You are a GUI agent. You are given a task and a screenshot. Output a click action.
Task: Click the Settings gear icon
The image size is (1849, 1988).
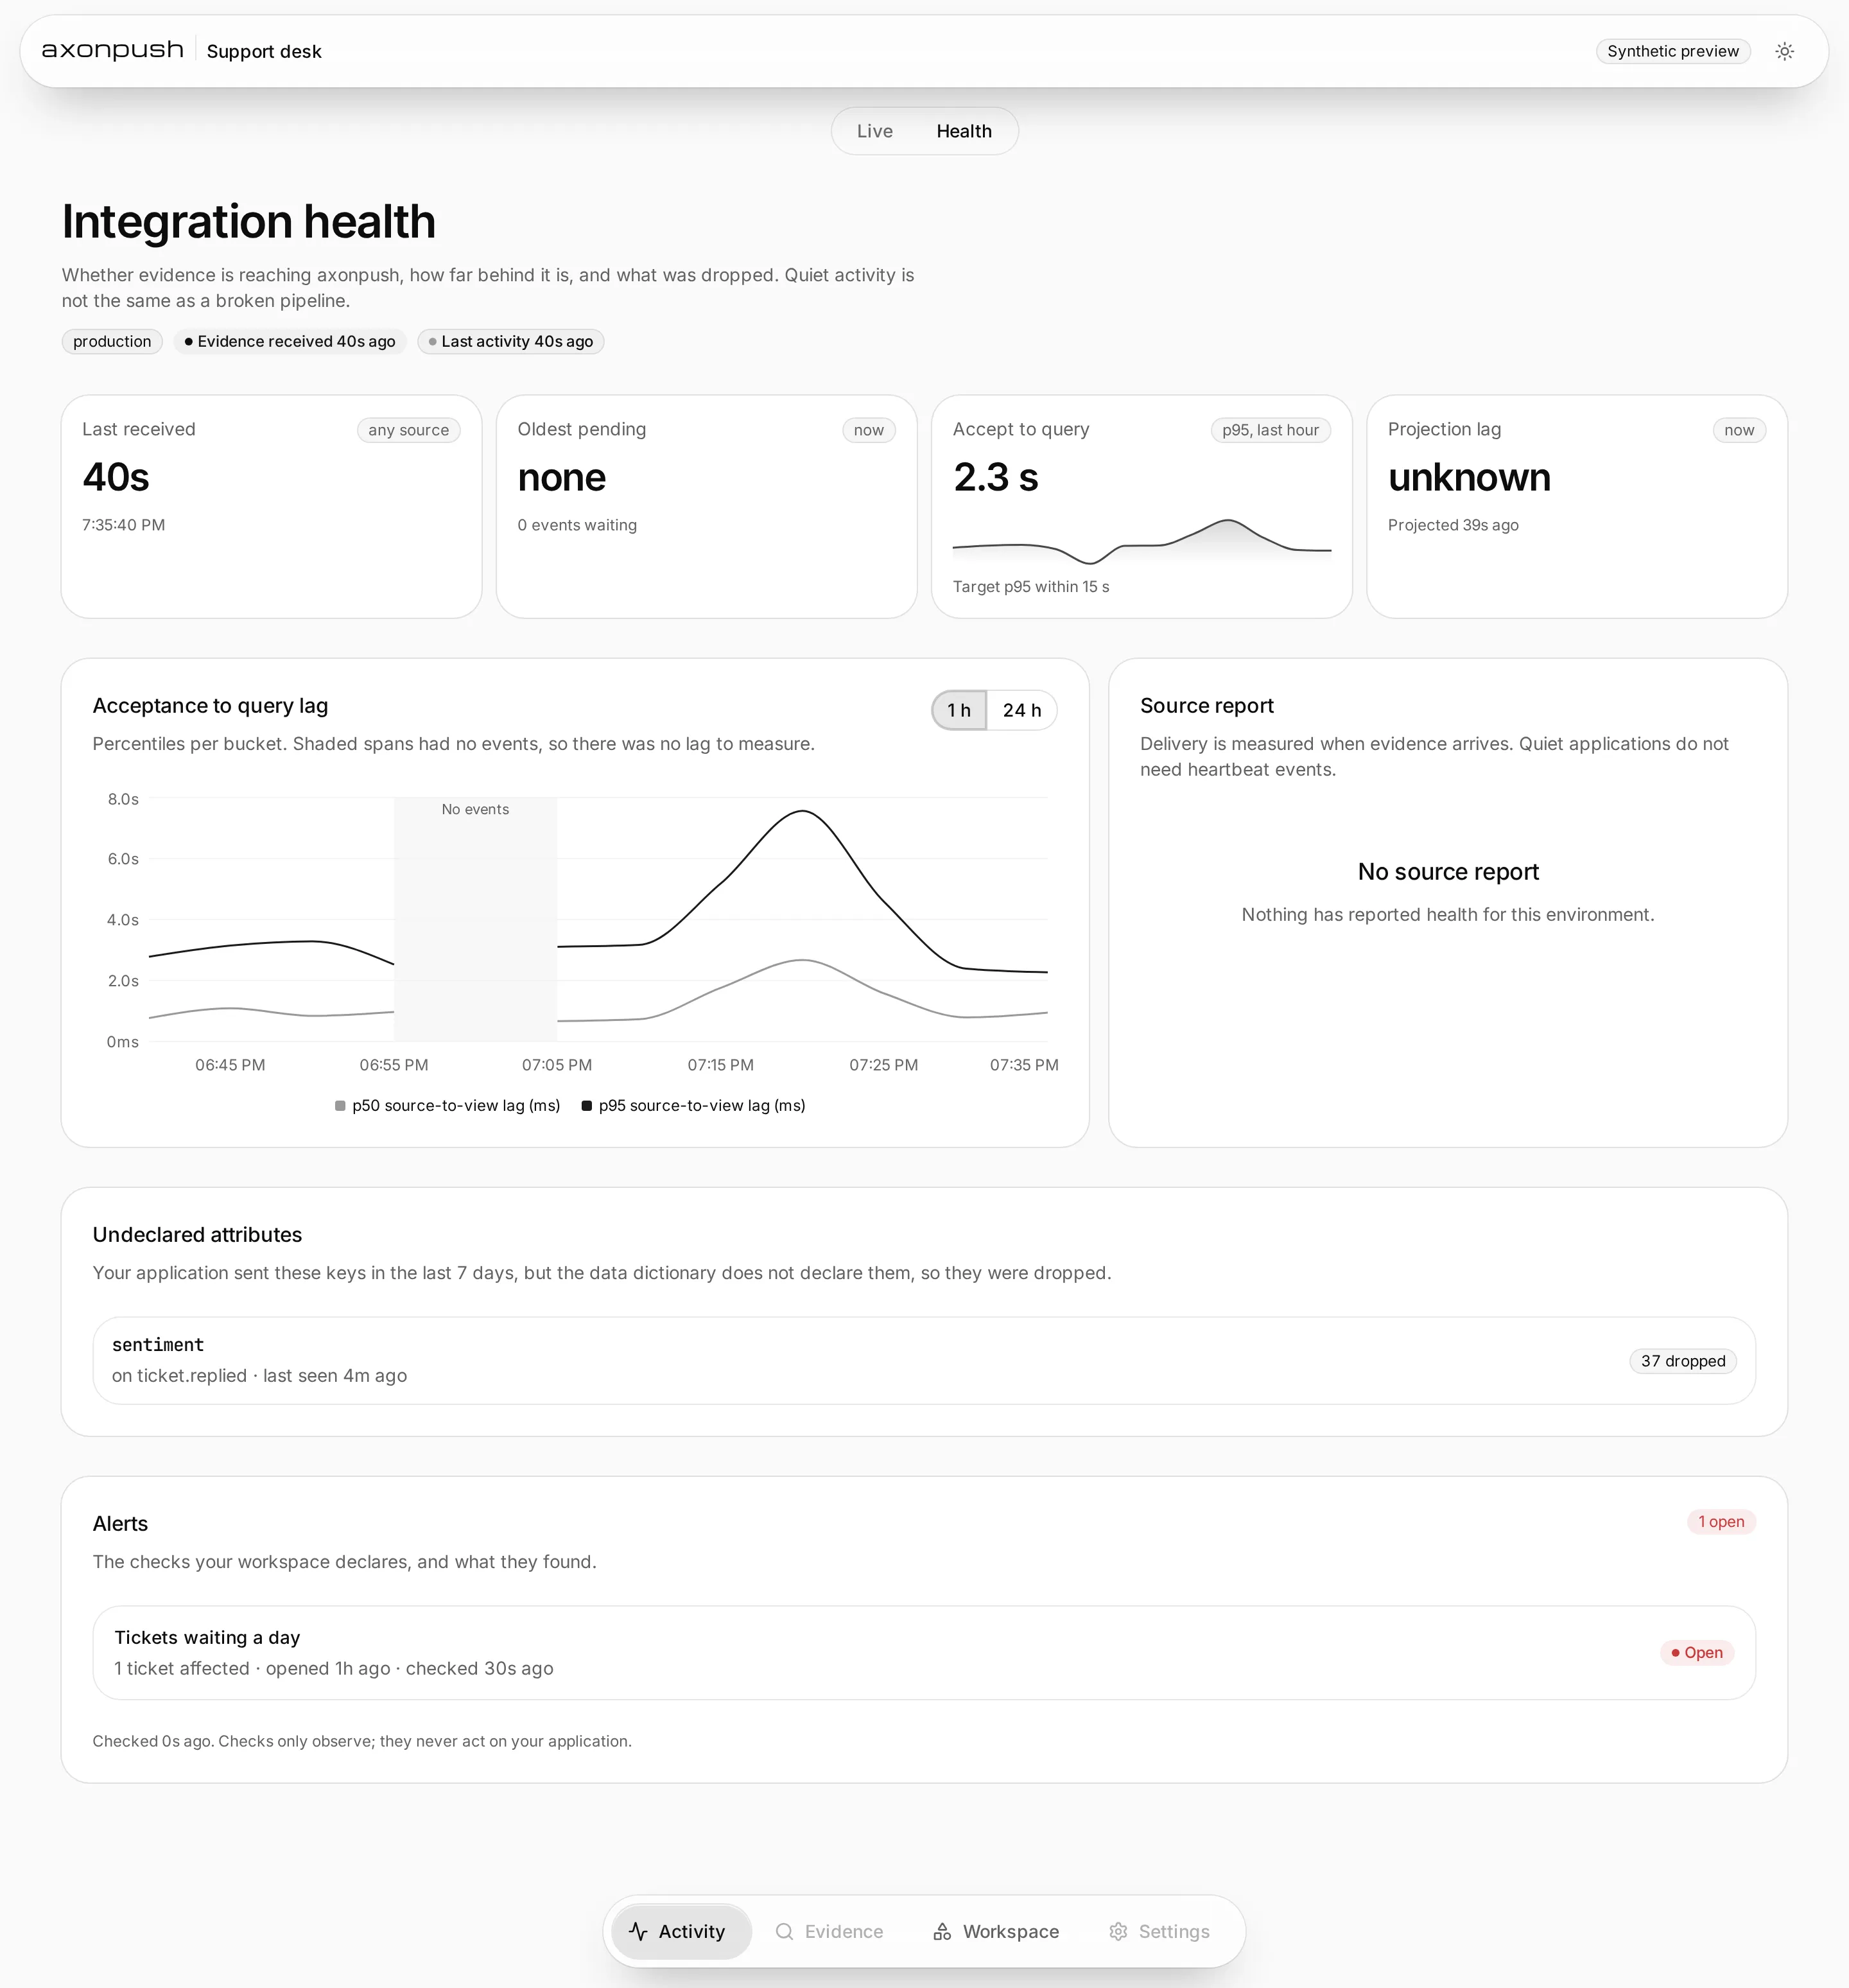pyautogui.click(x=1118, y=1931)
